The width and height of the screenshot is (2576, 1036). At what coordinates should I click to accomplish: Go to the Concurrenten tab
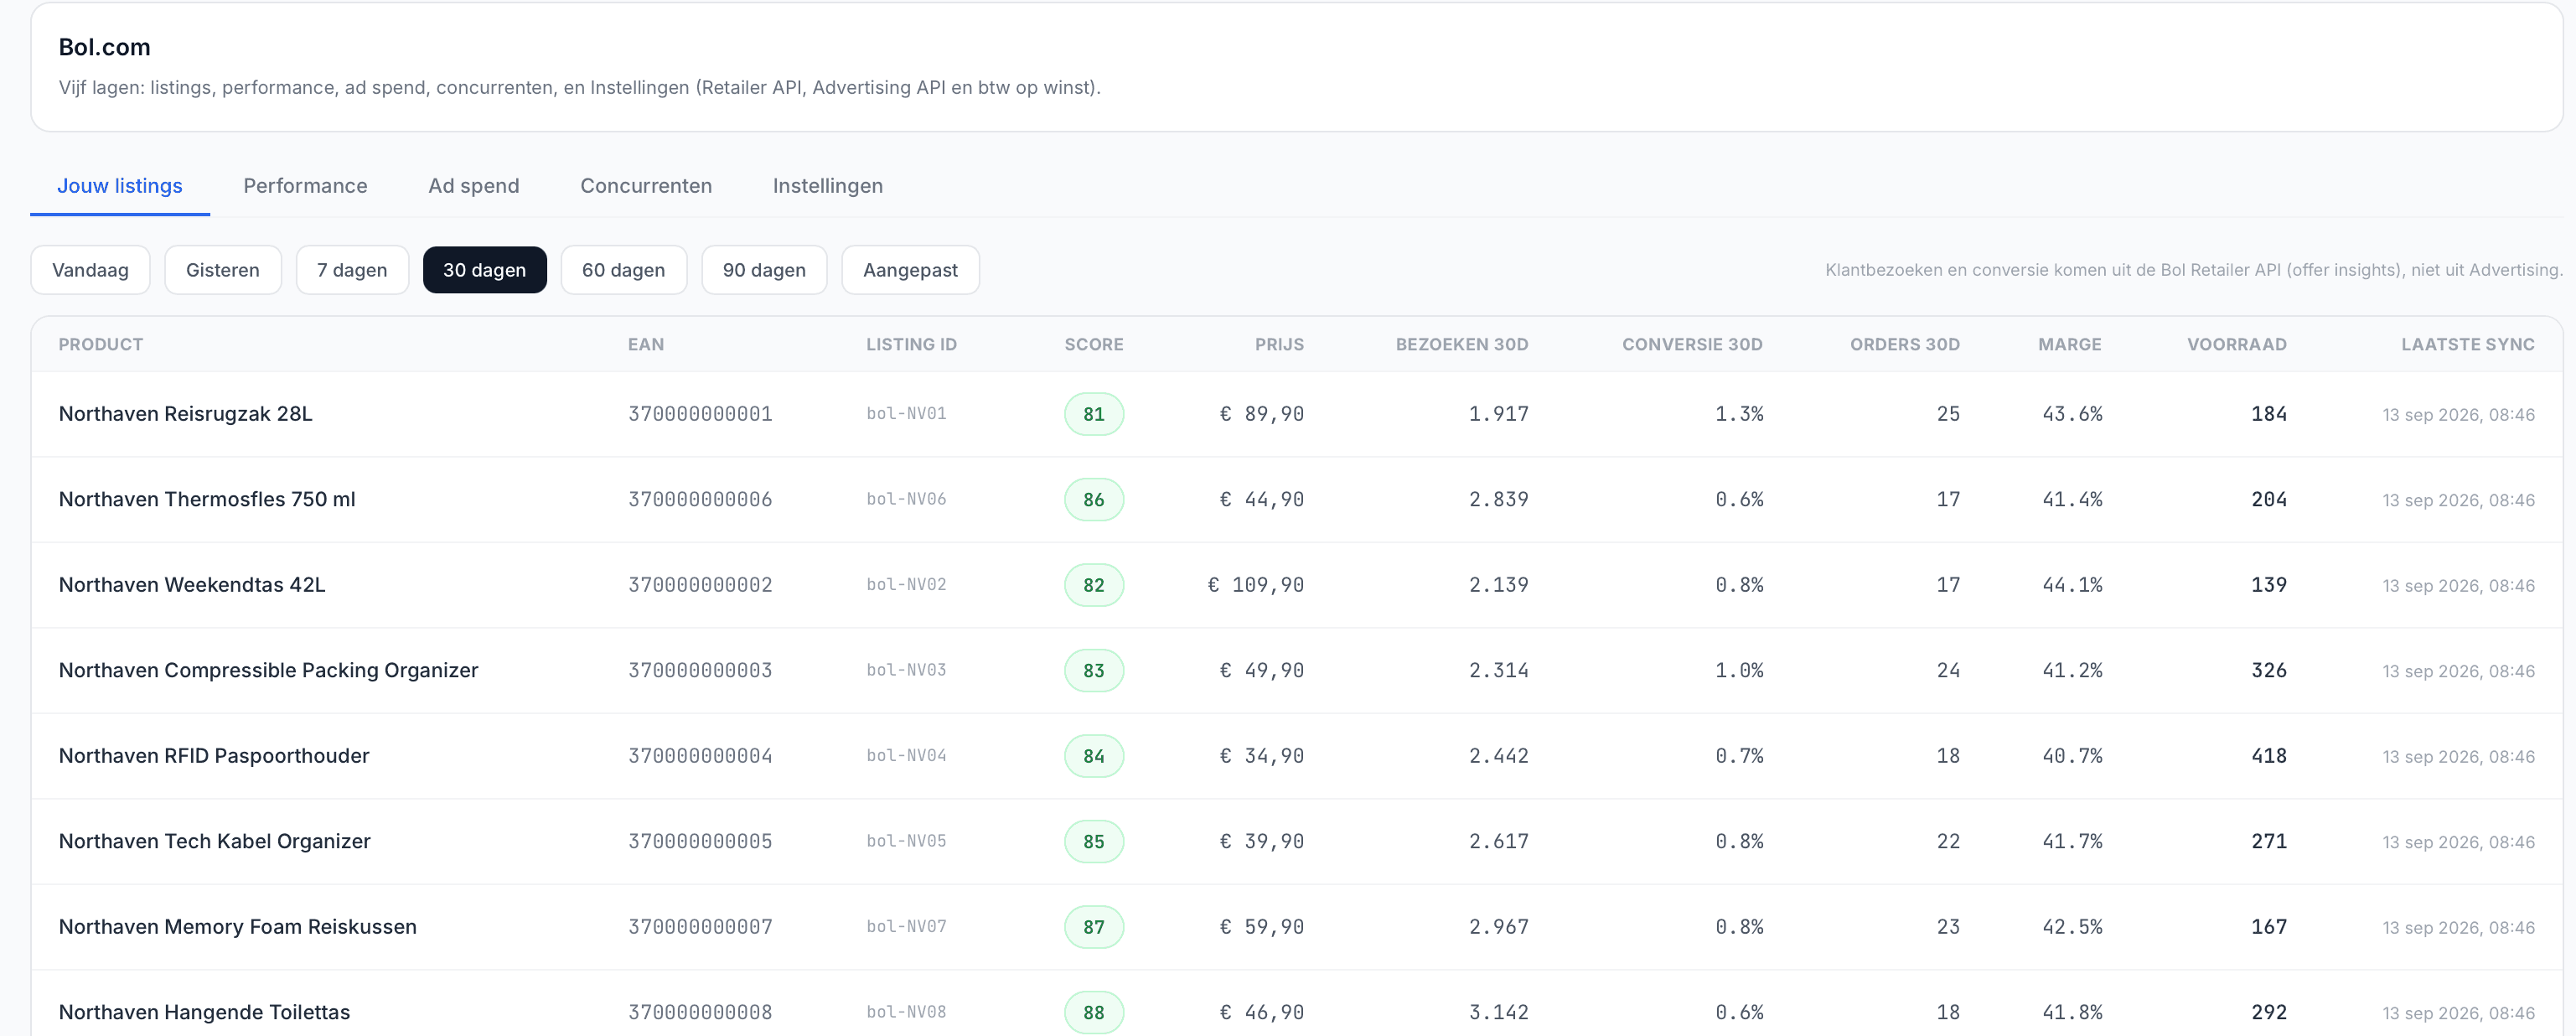(646, 186)
